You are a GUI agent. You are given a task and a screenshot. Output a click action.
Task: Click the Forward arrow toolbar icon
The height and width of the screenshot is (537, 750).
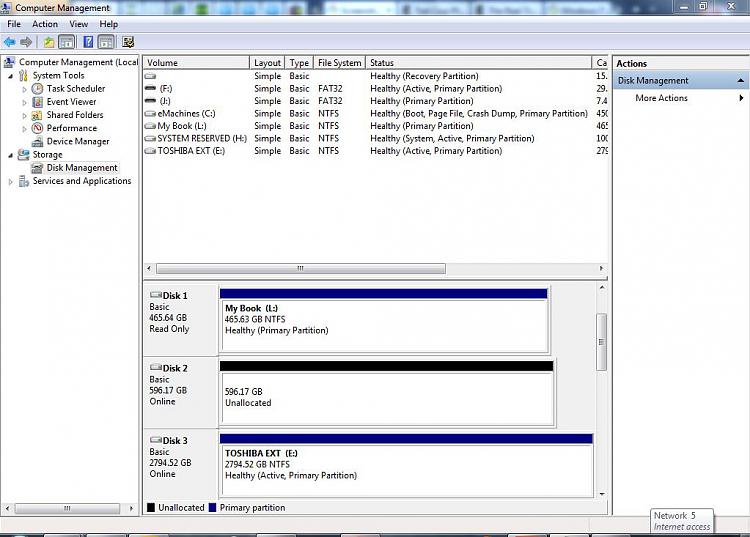point(26,42)
